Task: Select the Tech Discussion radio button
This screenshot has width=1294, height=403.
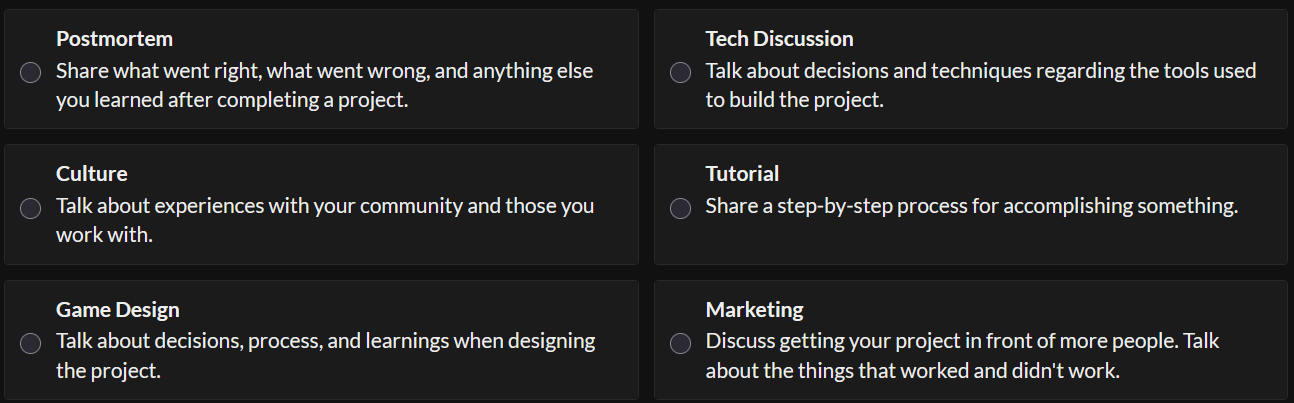Action: click(x=680, y=73)
